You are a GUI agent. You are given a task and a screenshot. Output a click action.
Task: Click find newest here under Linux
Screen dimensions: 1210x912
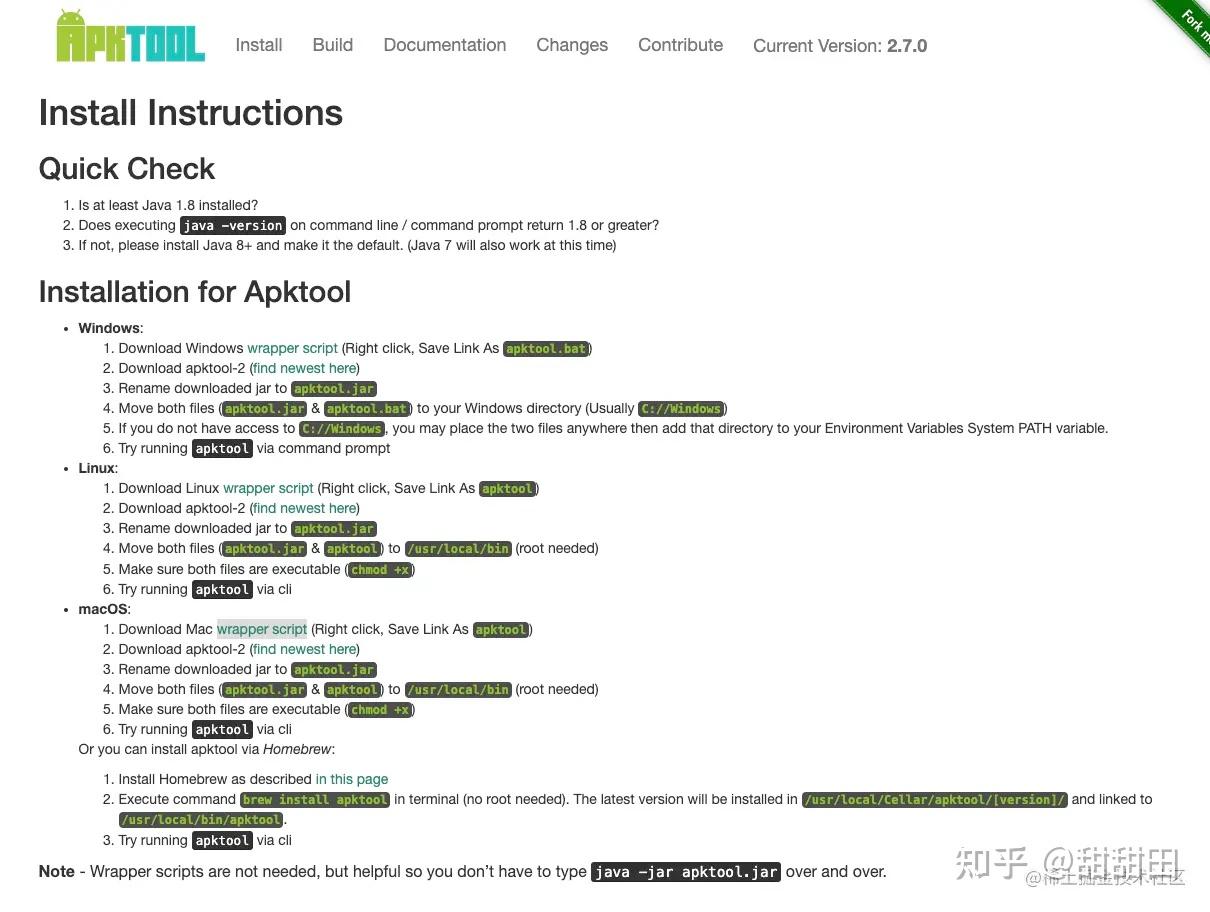pos(305,508)
